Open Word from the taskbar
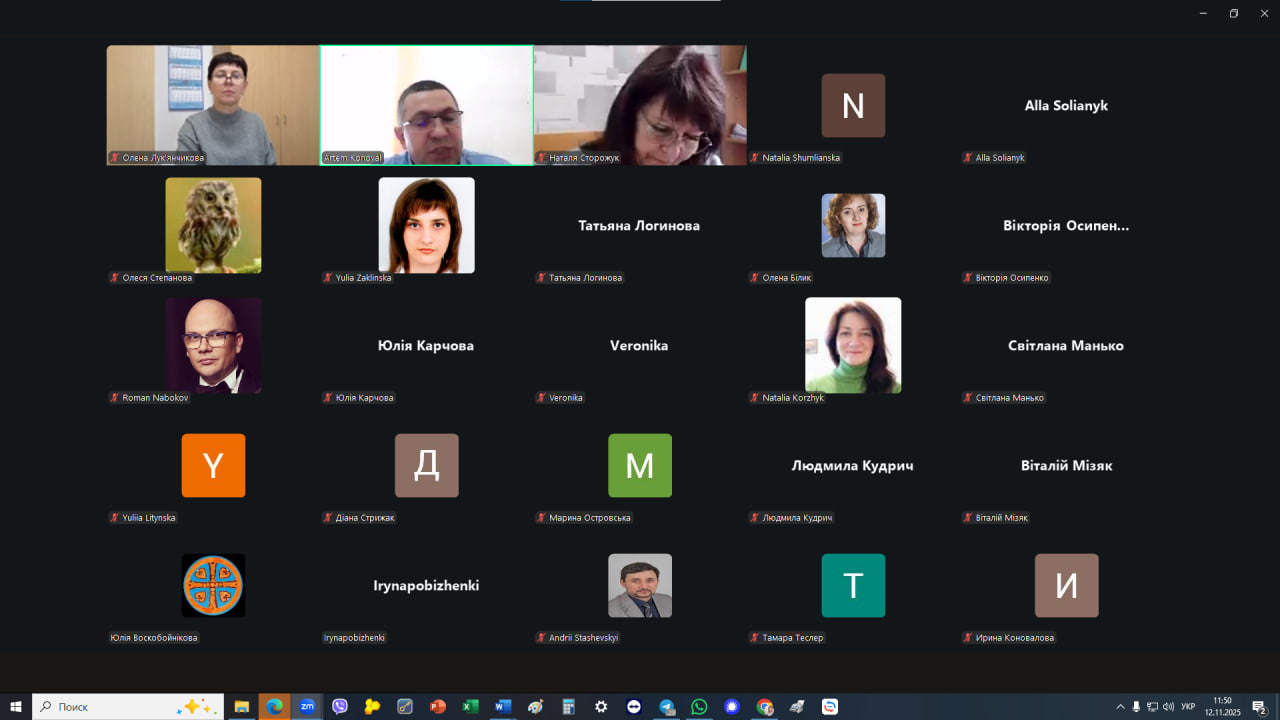This screenshot has height=720, width=1280. [x=503, y=706]
